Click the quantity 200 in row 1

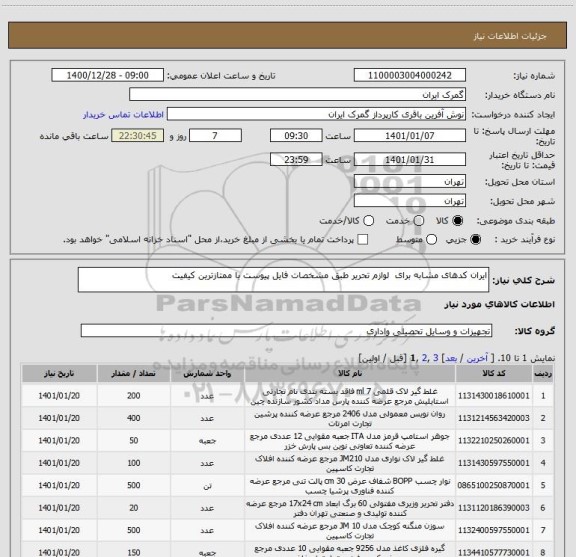coord(134,396)
